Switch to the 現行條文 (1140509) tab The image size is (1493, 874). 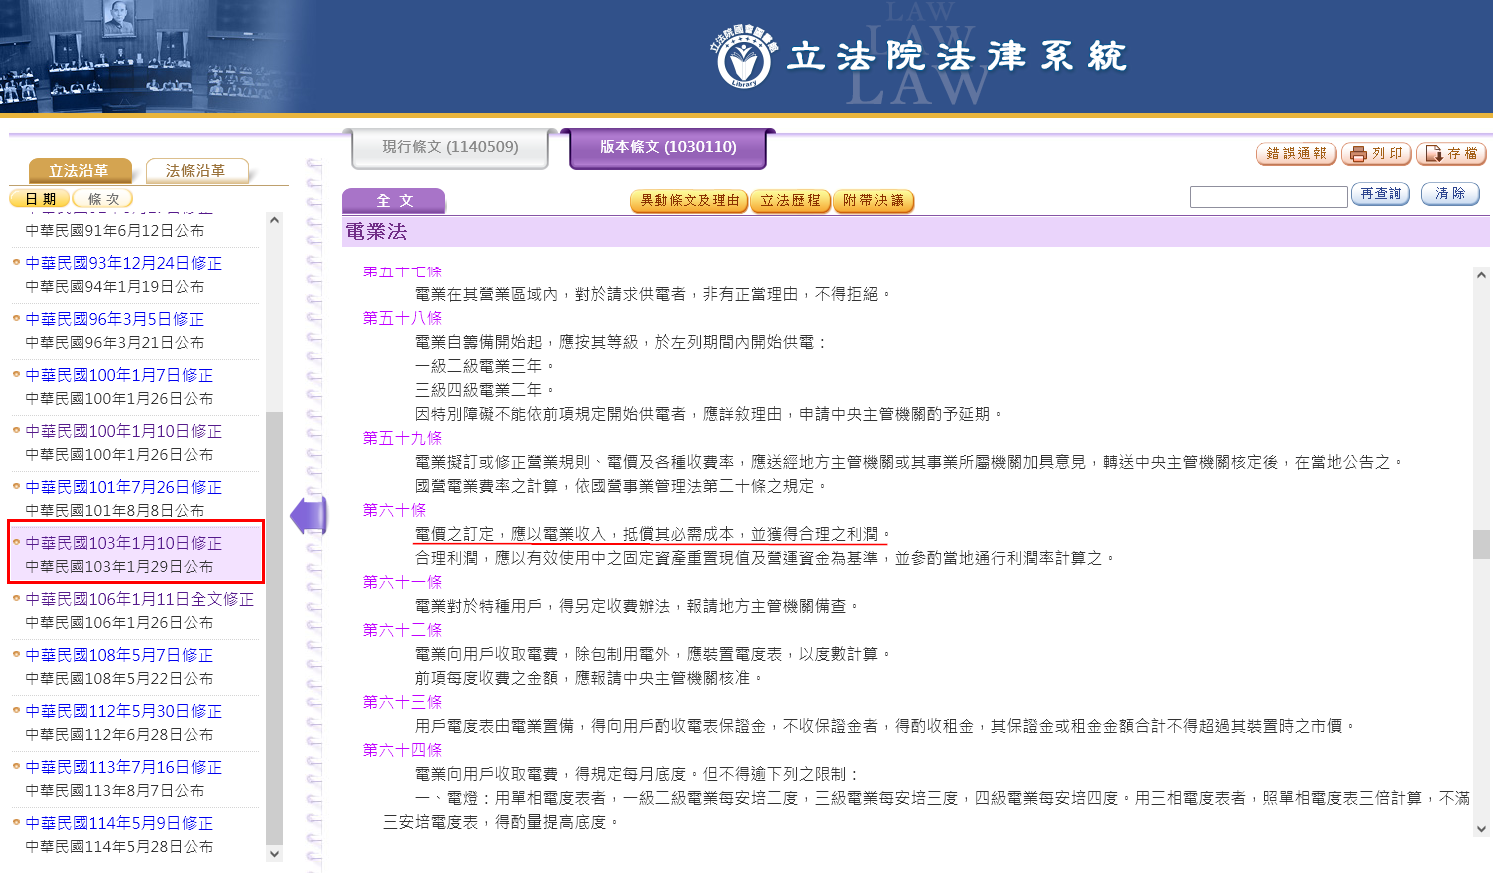point(450,147)
